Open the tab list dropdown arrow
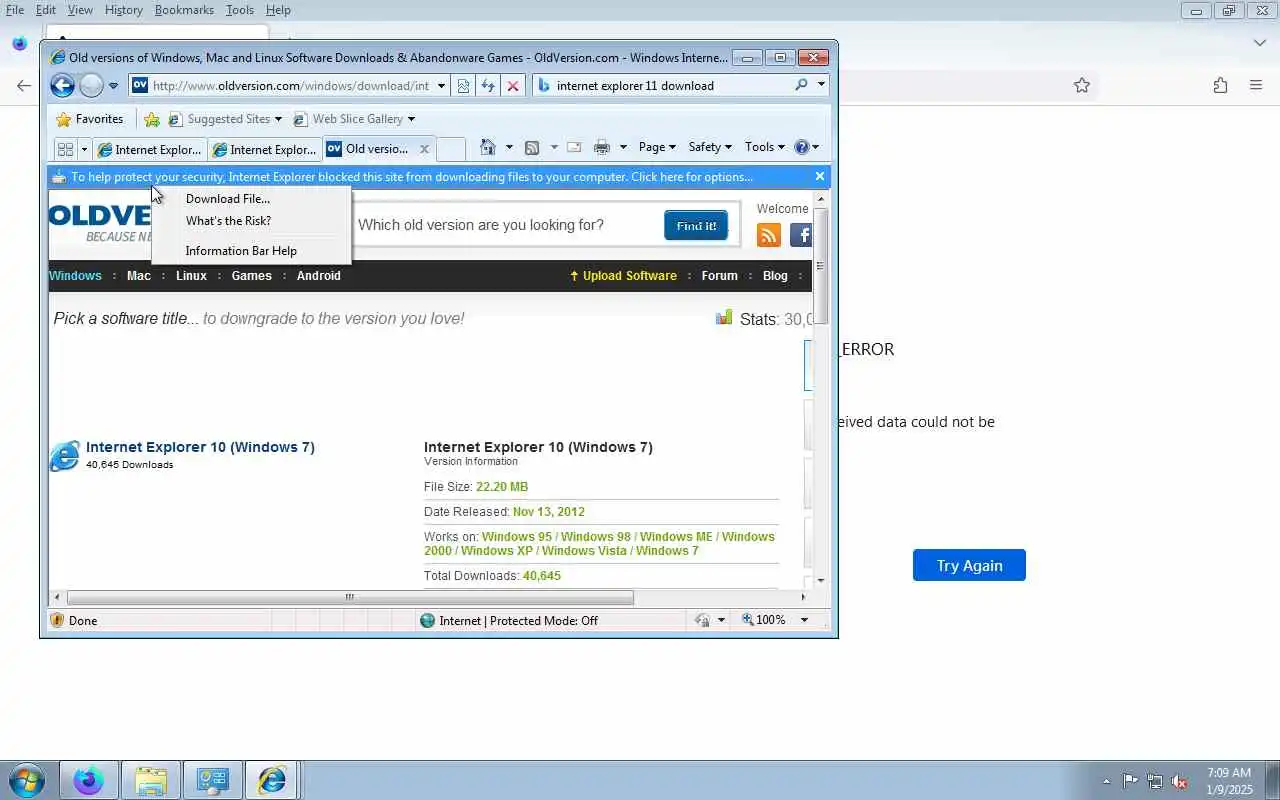The width and height of the screenshot is (1280, 800). click(x=84, y=149)
